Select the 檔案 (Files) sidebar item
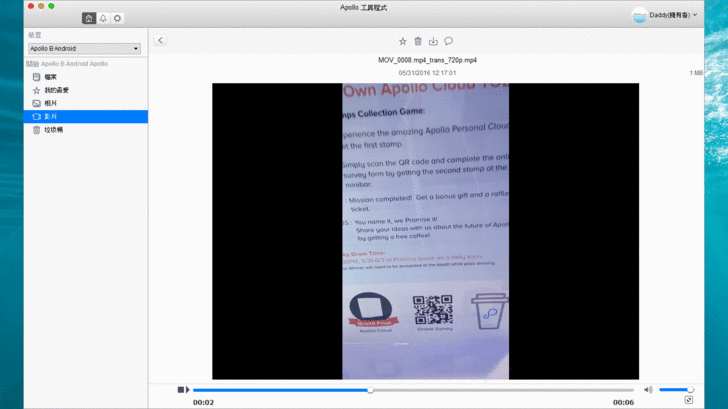 coord(51,77)
